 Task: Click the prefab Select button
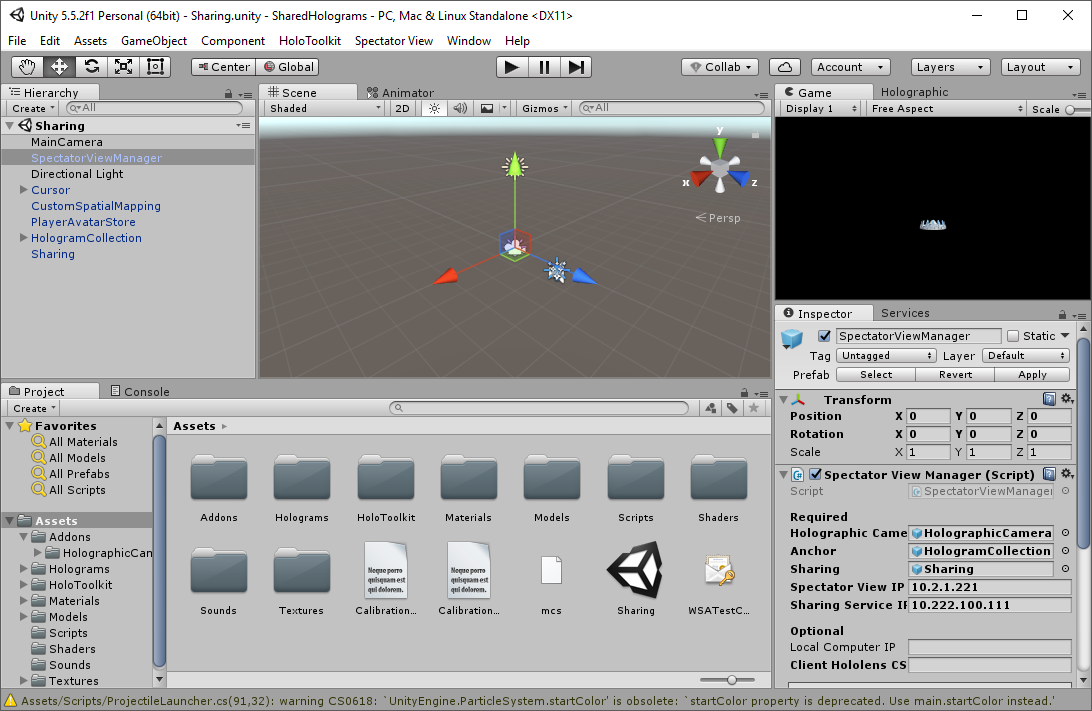click(876, 375)
